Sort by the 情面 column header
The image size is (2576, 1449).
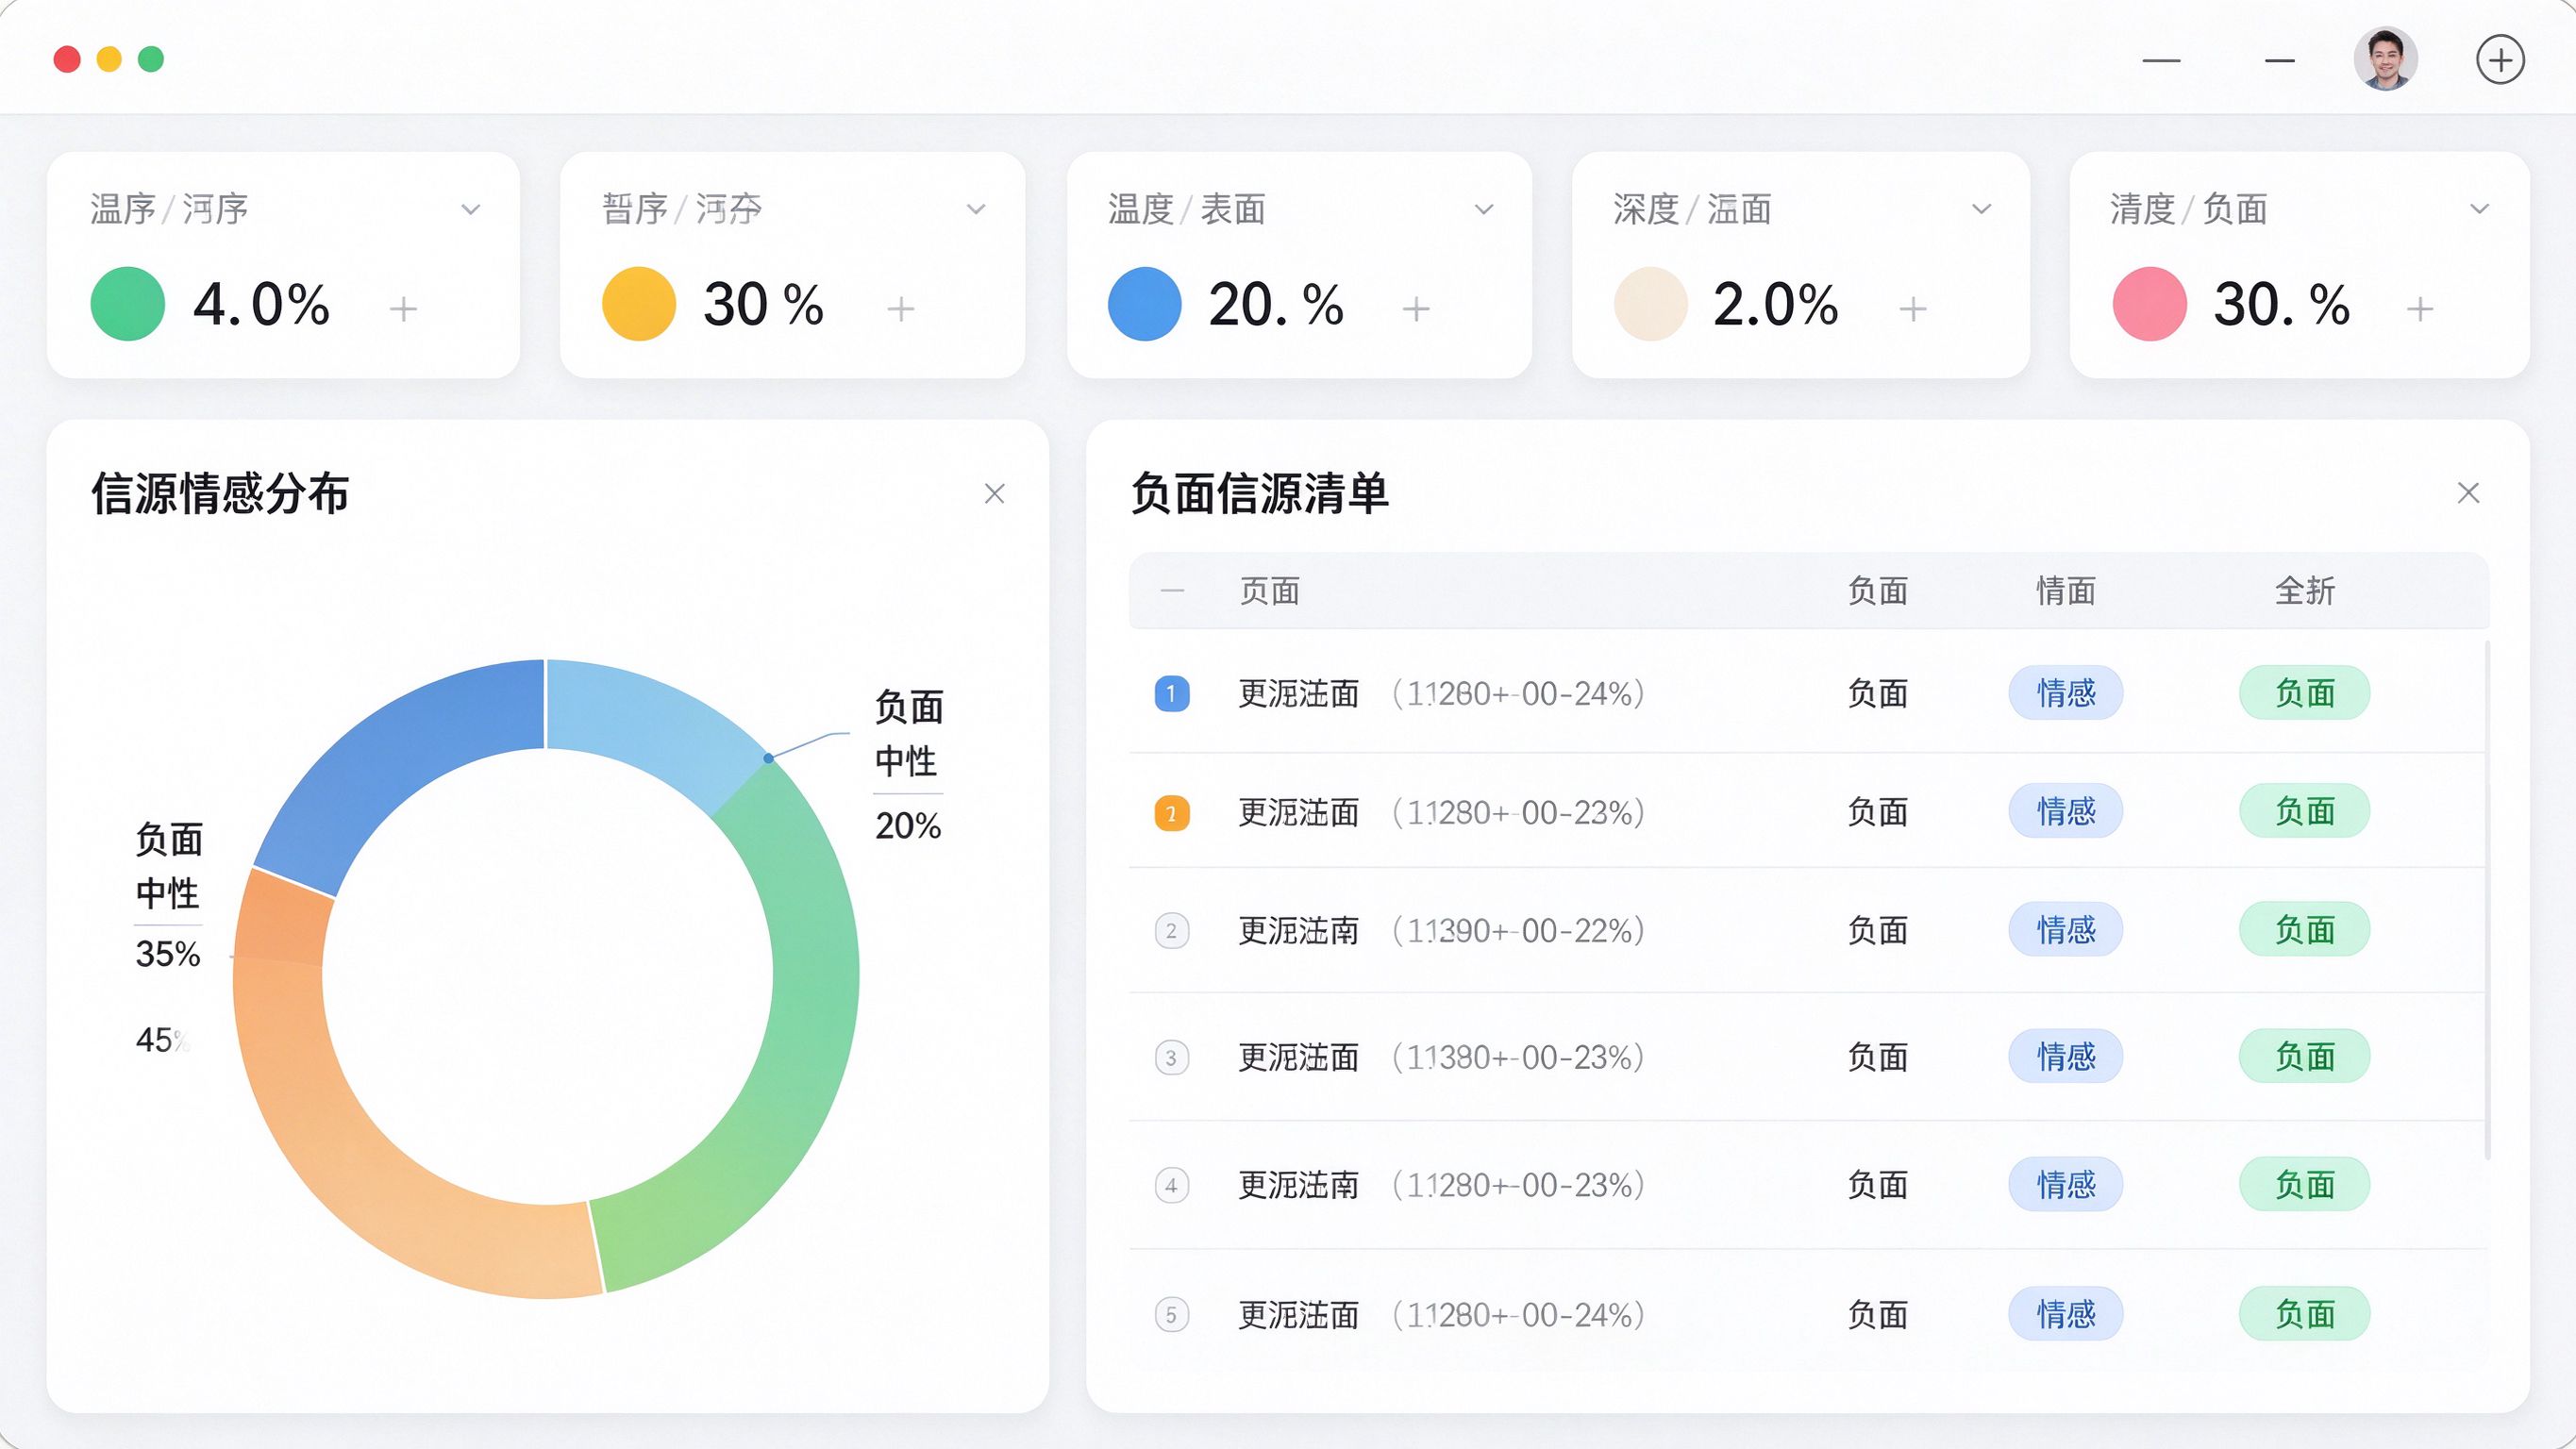click(2066, 591)
